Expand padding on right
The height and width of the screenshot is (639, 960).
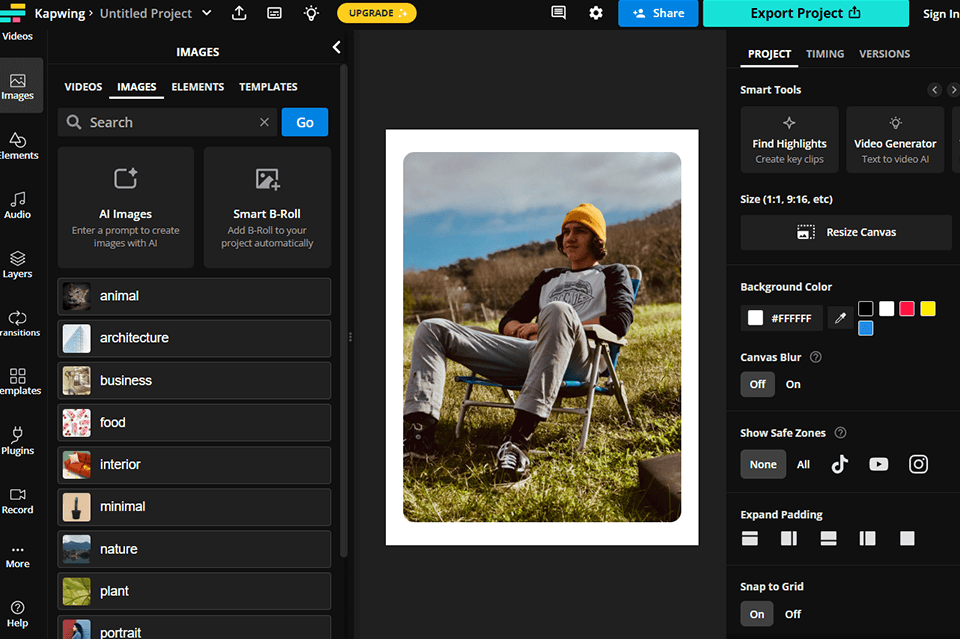tap(789, 538)
